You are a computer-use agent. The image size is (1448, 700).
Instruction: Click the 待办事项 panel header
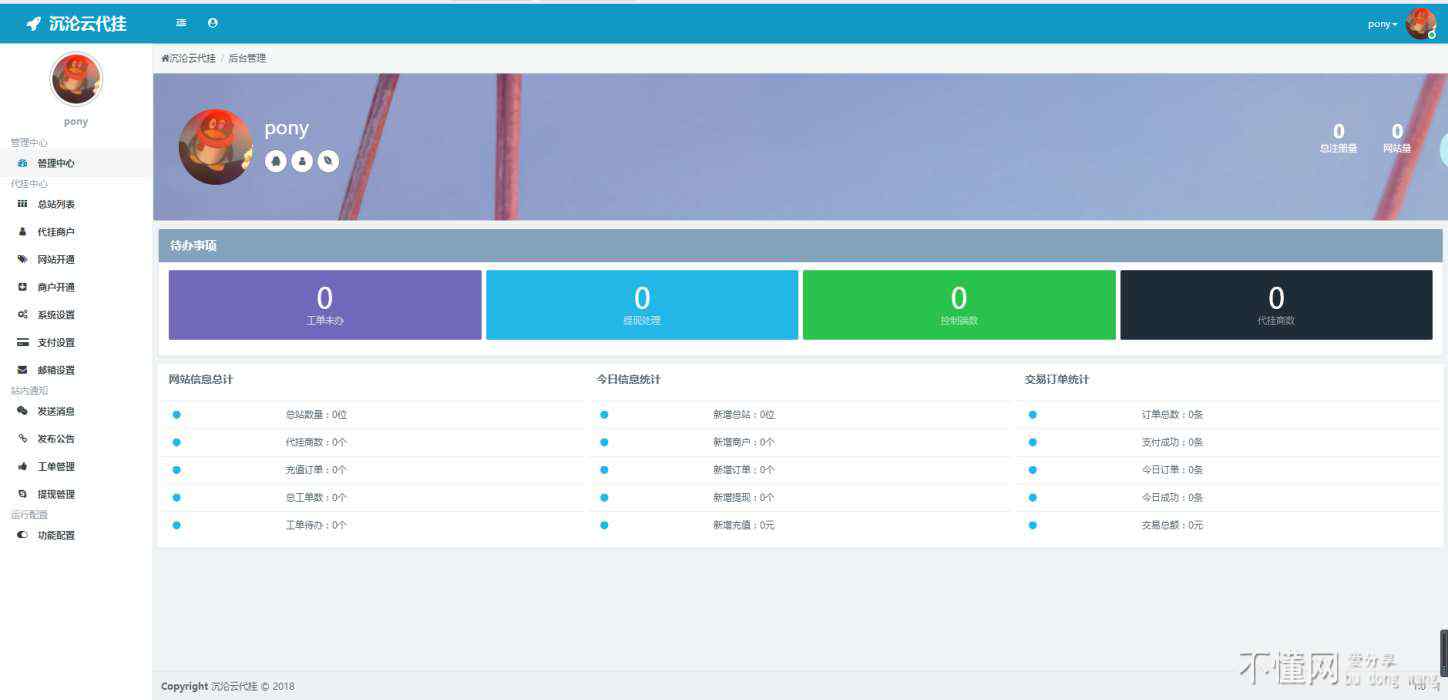800,245
